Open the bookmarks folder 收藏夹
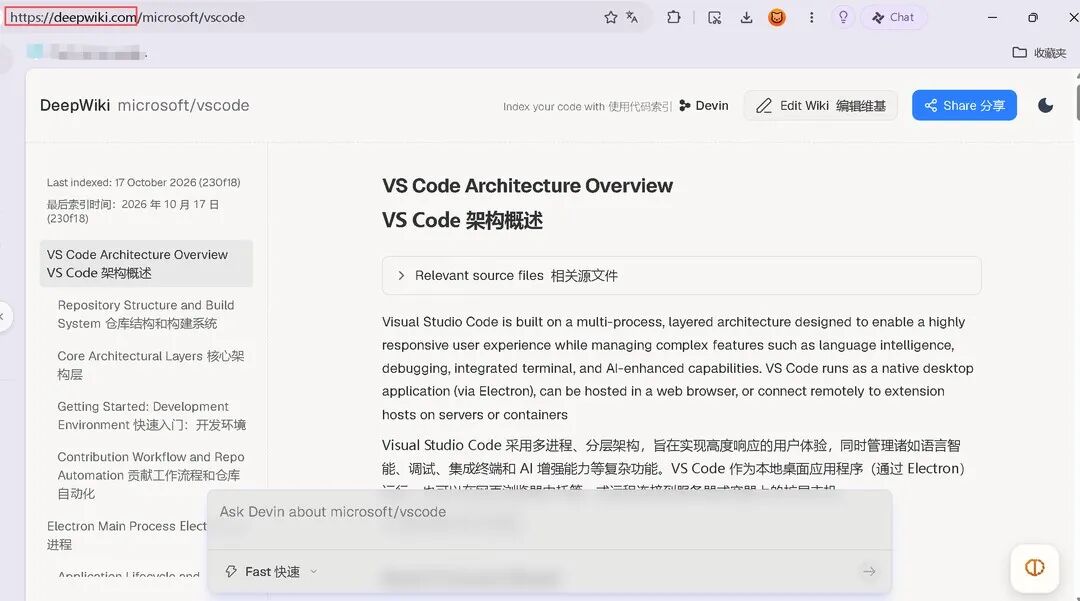Viewport: 1080px width, 601px height. coord(1039,52)
